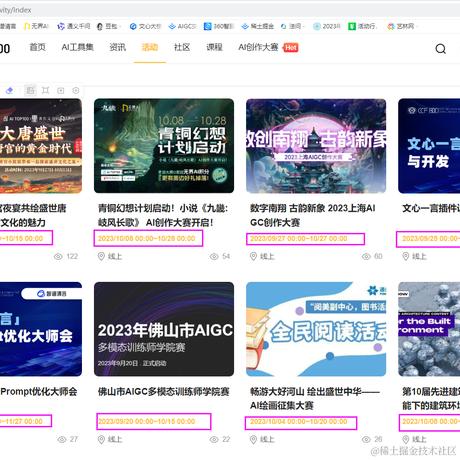Open the AI工具集 nav tab
The image size is (460, 460).
(77, 47)
